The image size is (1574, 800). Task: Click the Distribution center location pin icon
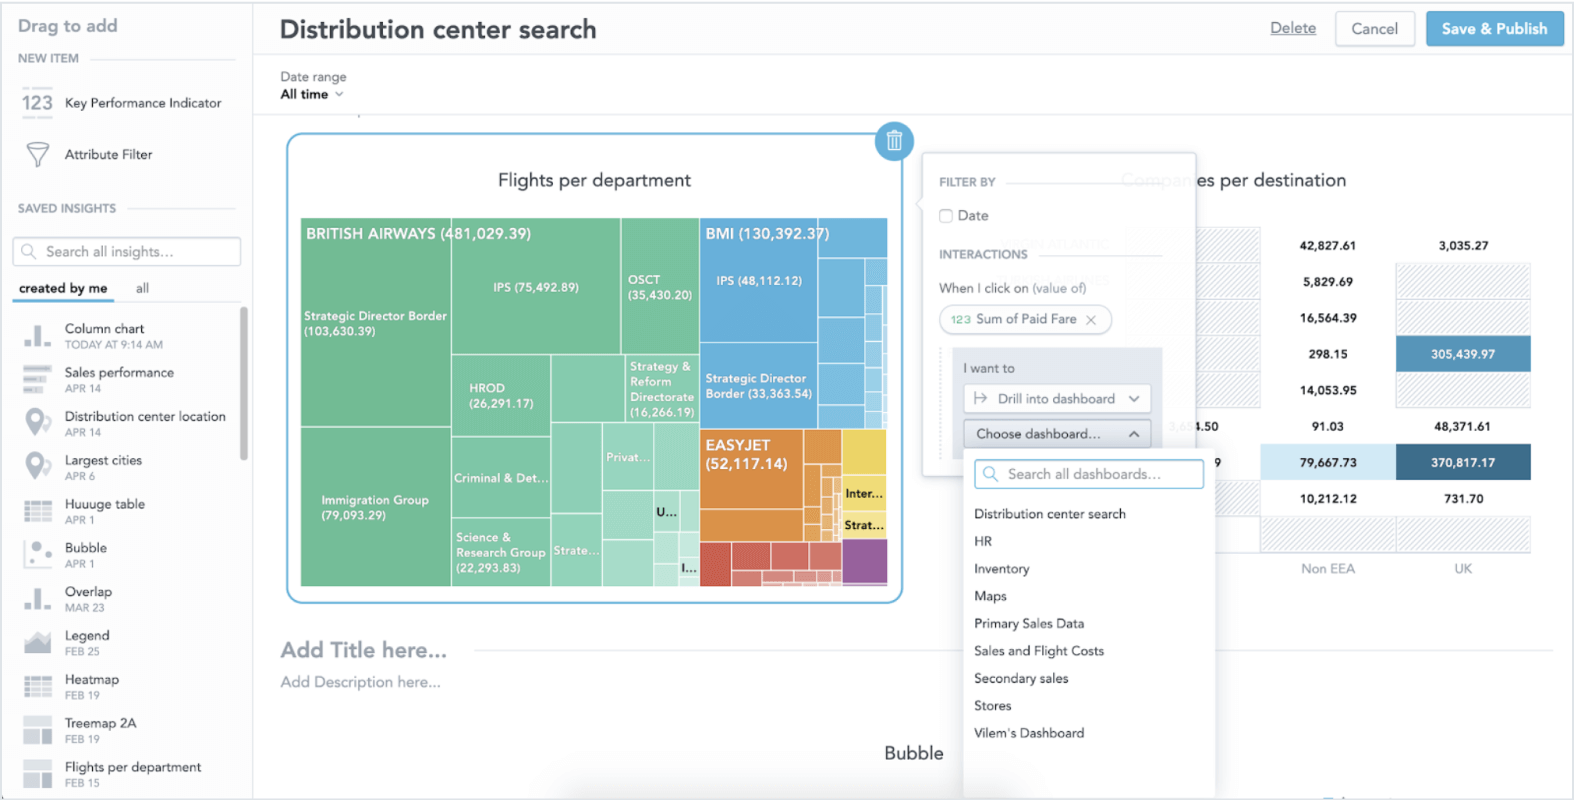click(37, 423)
